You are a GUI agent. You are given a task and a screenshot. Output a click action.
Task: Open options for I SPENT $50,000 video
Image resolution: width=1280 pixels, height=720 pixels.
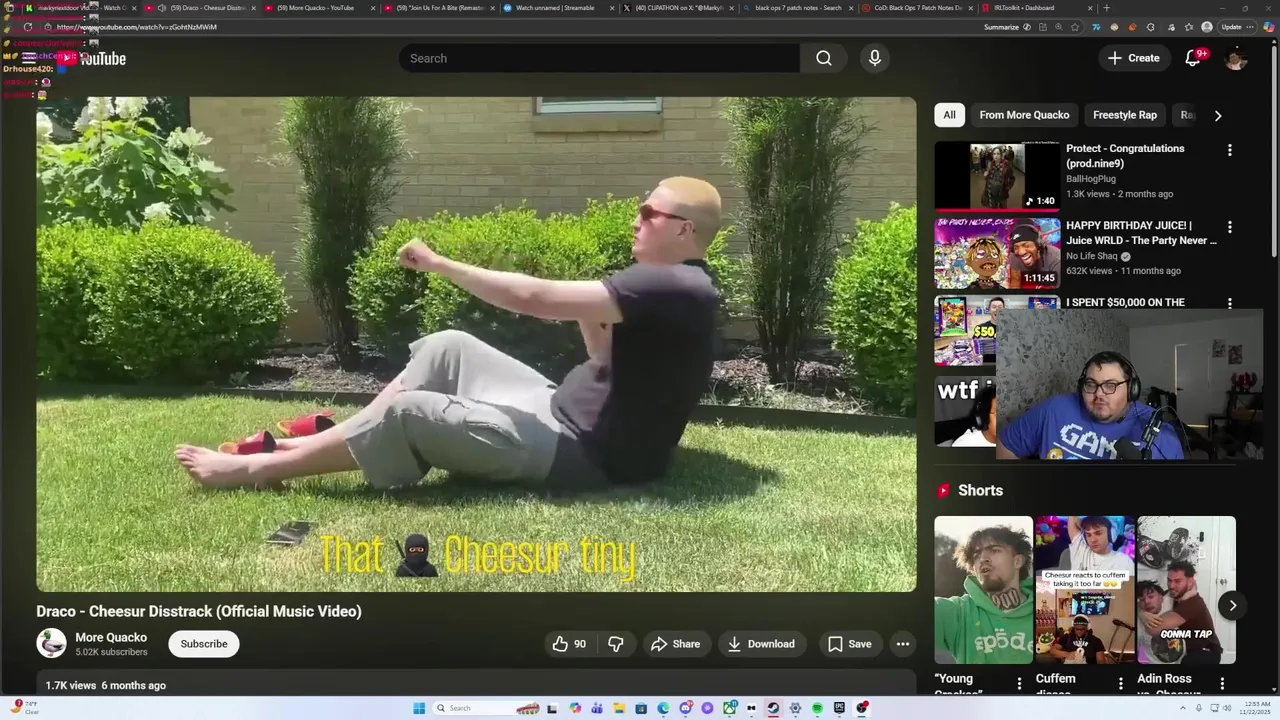pyautogui.click(x=1230, y=303)
